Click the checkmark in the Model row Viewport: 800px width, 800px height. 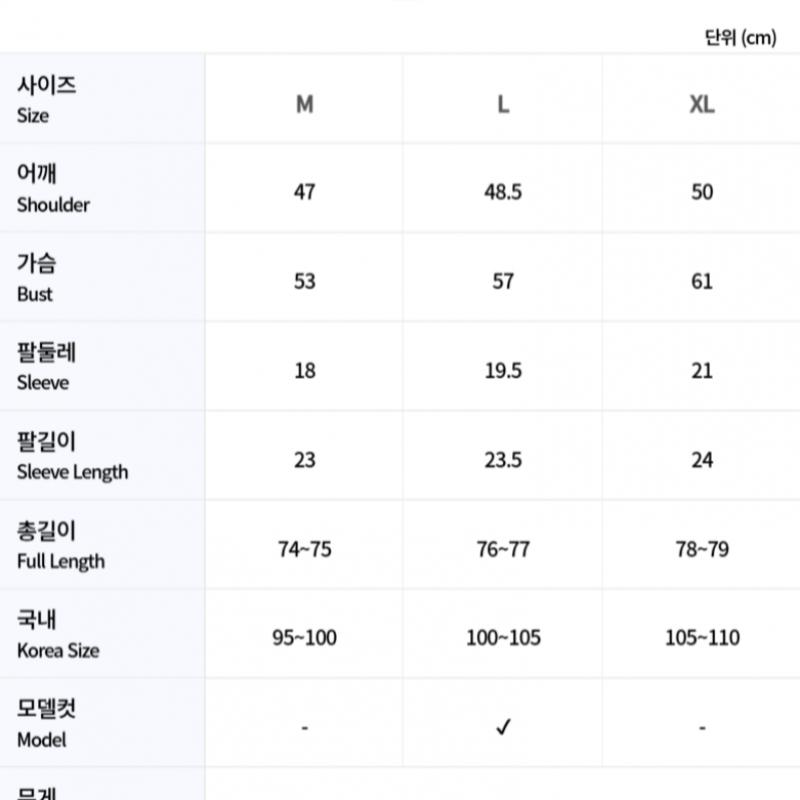(x=503, y=727)
